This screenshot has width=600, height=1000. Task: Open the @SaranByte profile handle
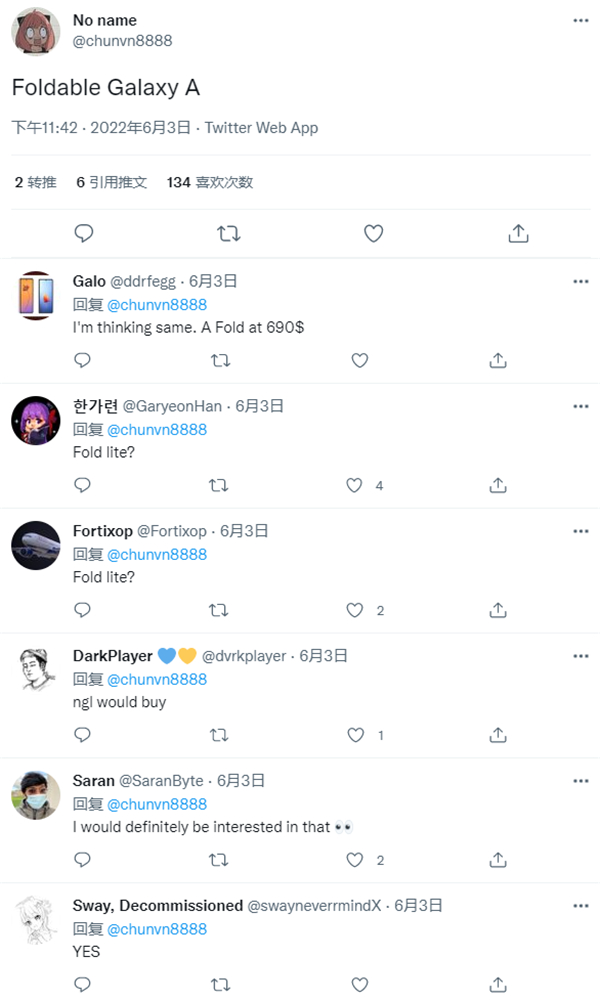click(x=161, y=781)
